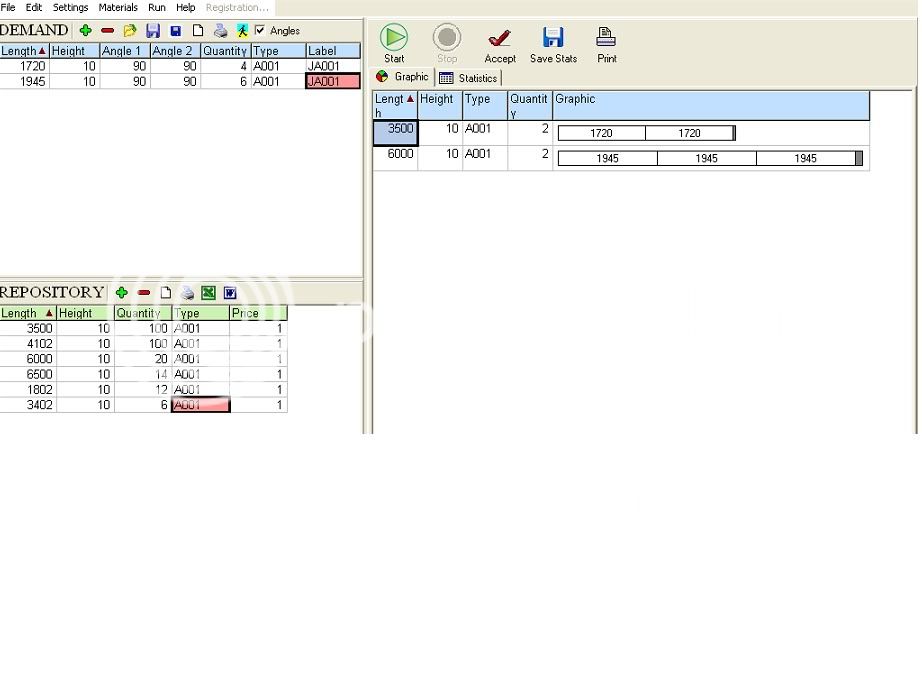Viewport: 922px width, 692px height.
Task: Add a new stock row in Repository
Action: (x=122, y=293)
